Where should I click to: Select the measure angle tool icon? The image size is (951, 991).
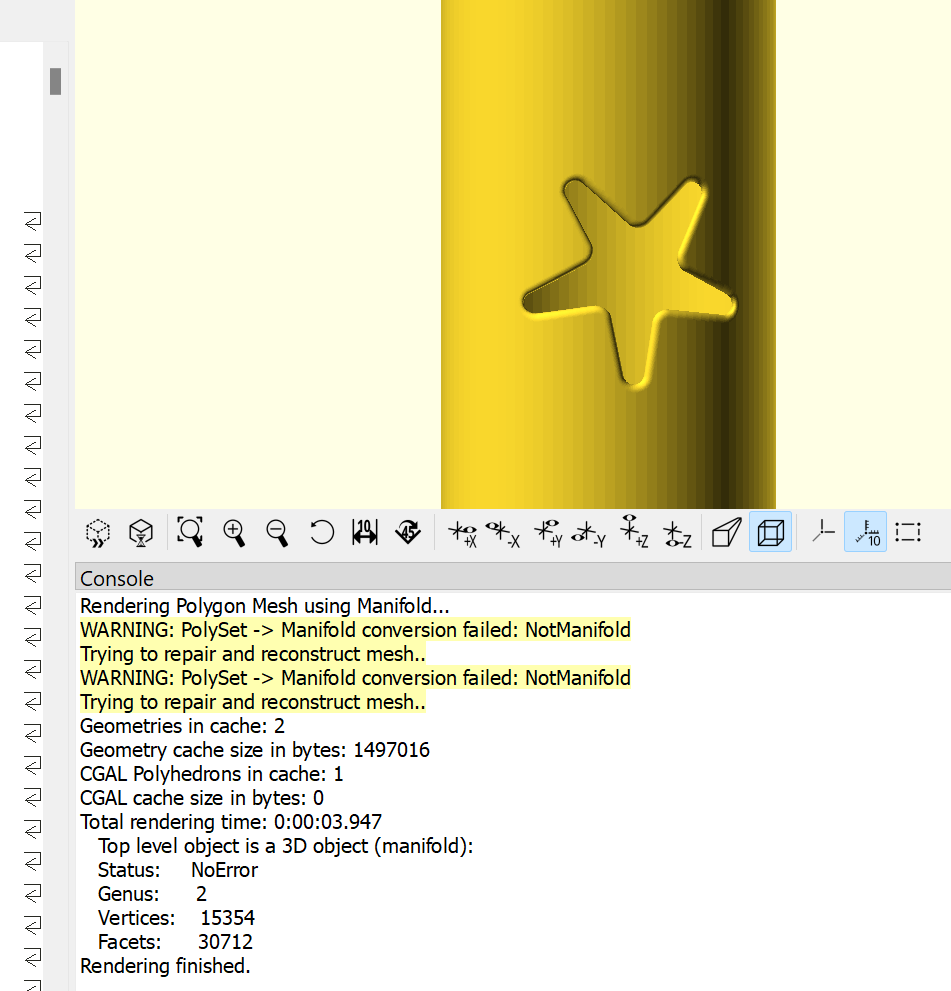pos(408,532)
